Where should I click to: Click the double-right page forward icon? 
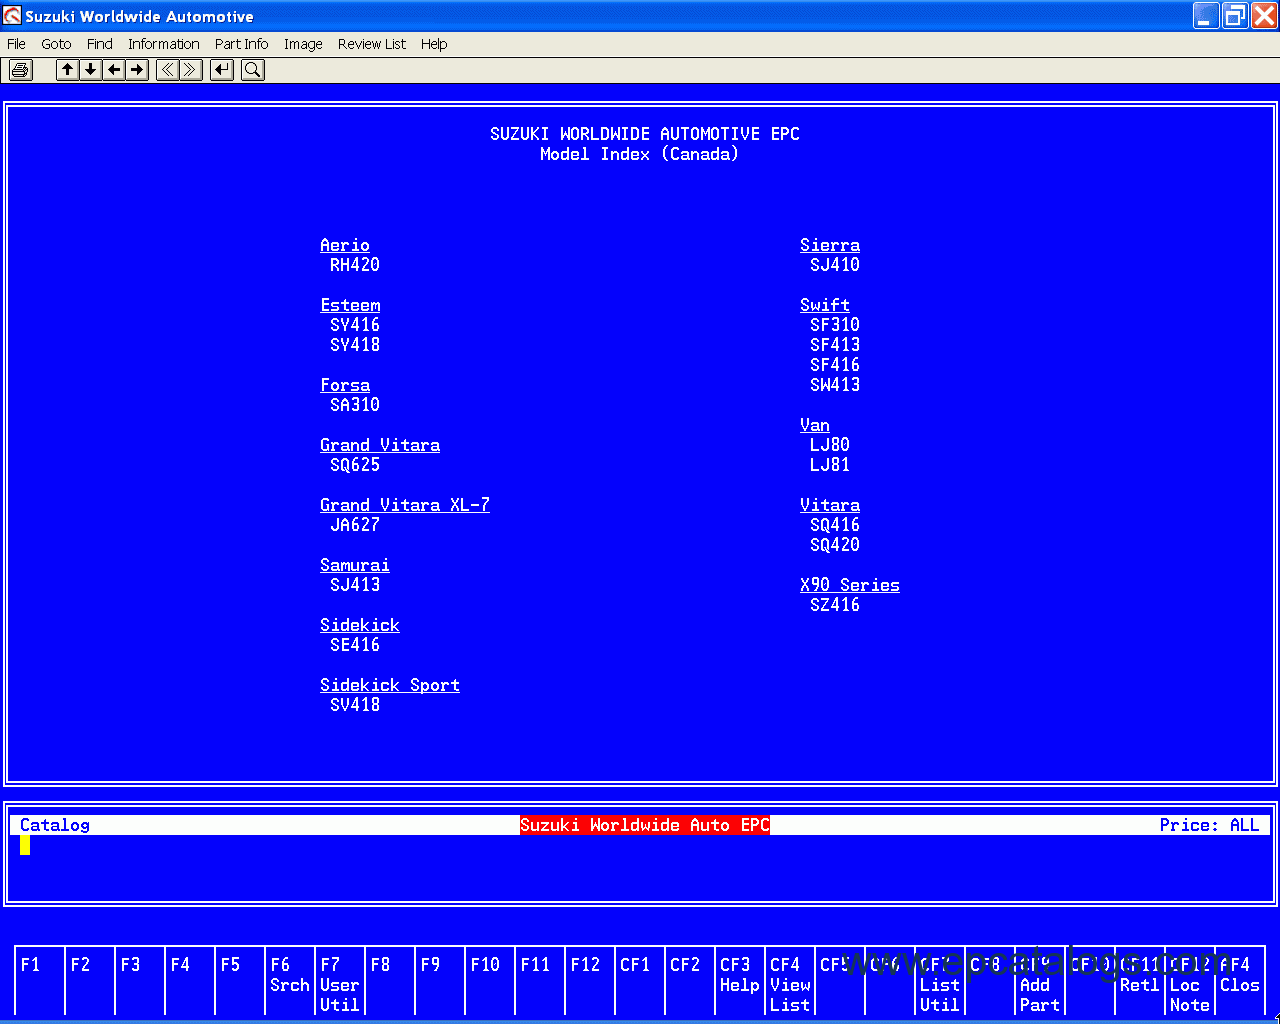tap(191, 70)
